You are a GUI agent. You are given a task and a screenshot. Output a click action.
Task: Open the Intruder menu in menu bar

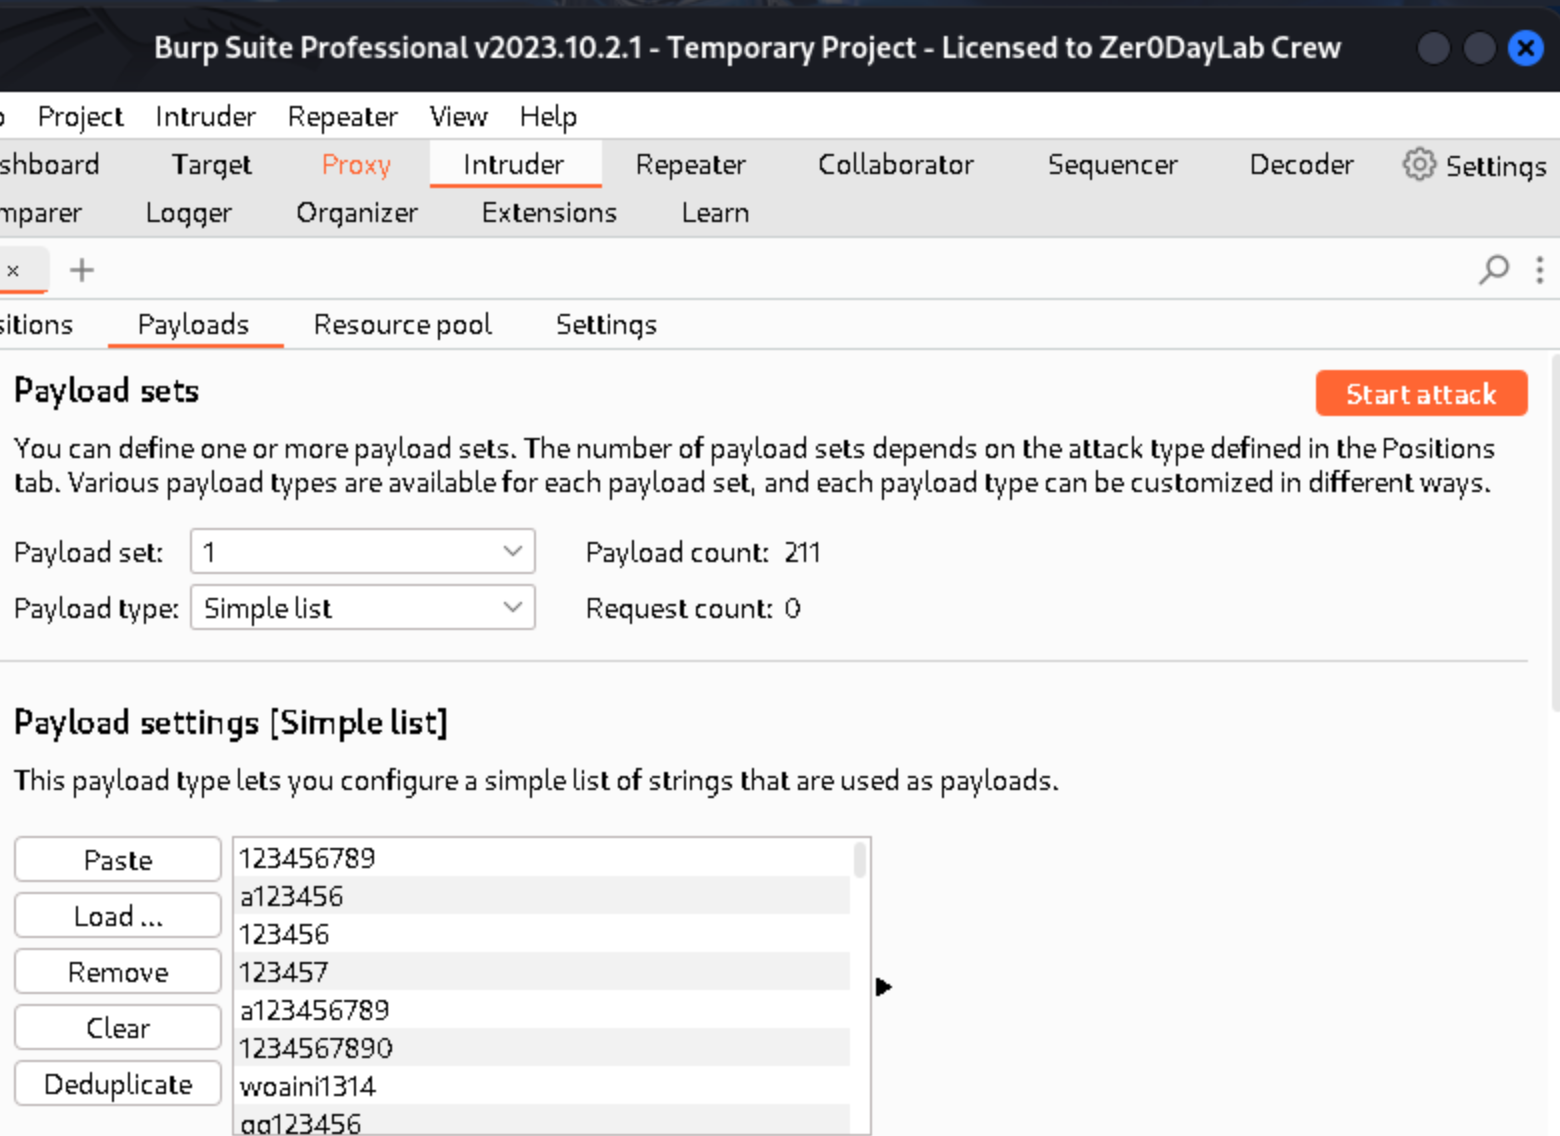pyautogui.click(x=205, y=117)
